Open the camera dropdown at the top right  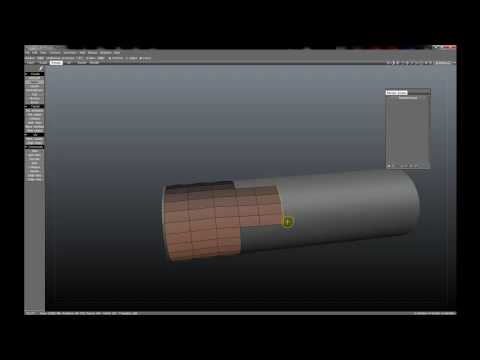[444, 63]
